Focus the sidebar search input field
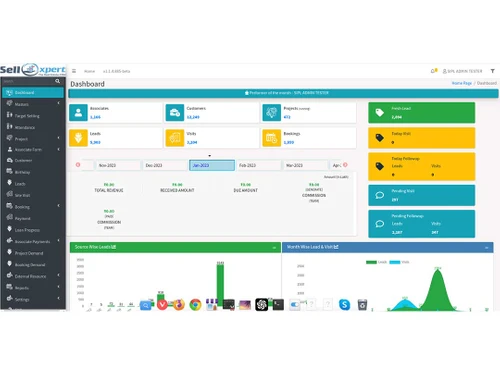 28,81
